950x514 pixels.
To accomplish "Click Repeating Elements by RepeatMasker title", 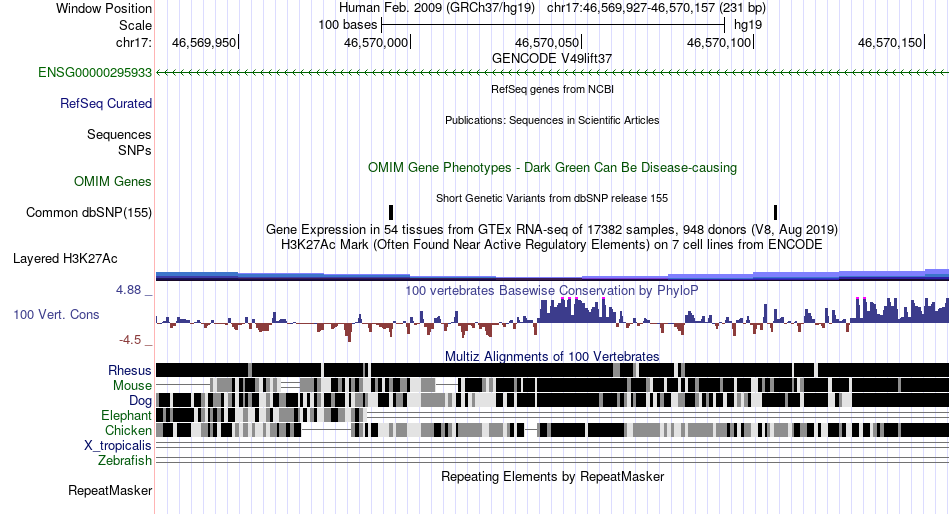I will click(x=552, y=476).
